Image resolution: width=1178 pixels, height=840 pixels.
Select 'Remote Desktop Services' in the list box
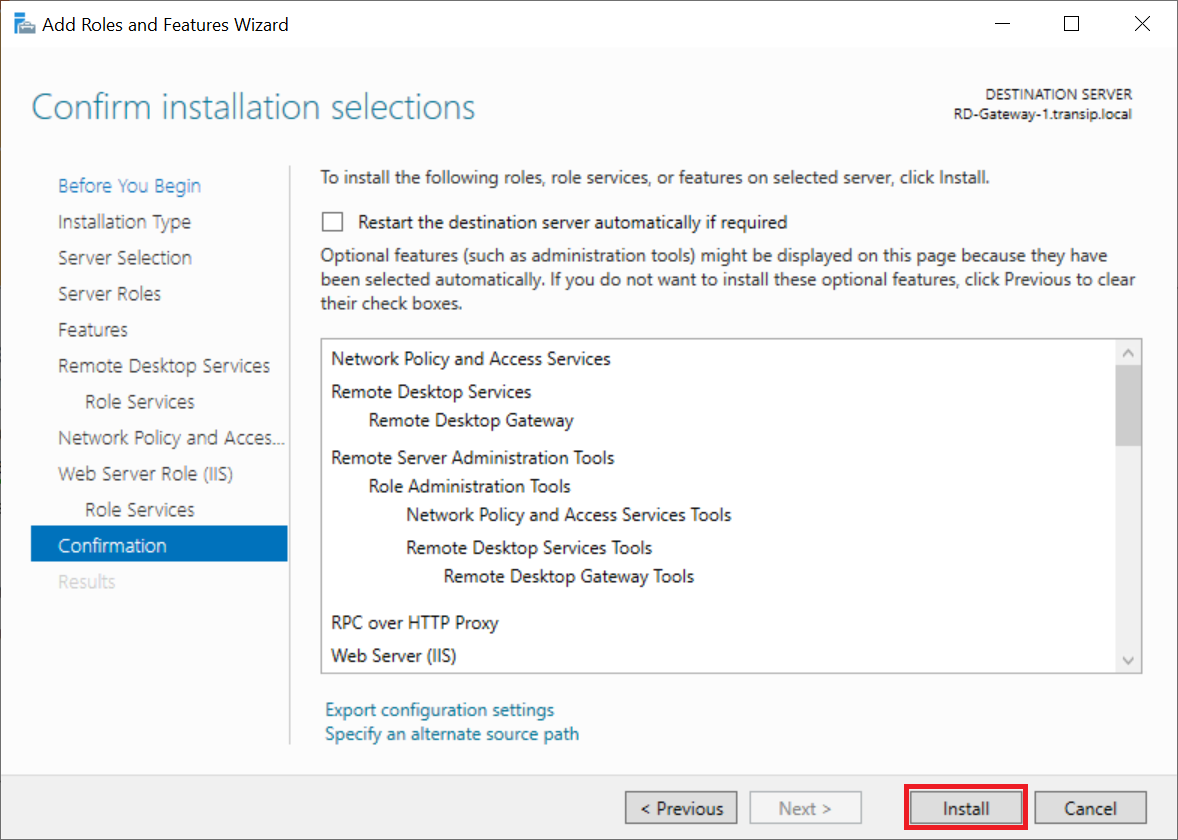[431, 392]
